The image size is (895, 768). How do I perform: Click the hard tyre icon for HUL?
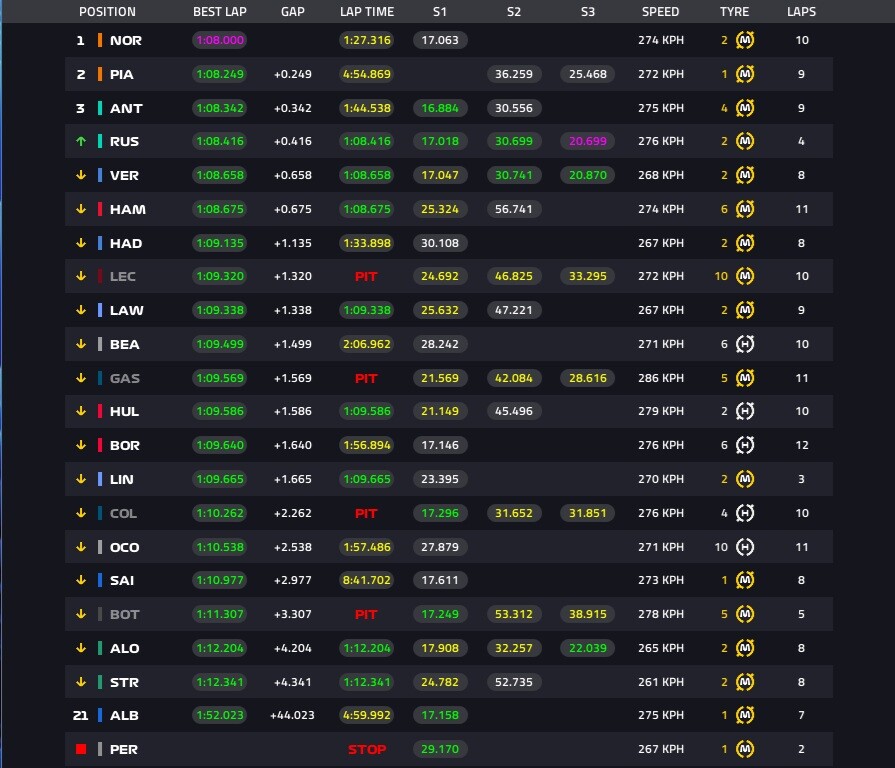coord(745,411)
